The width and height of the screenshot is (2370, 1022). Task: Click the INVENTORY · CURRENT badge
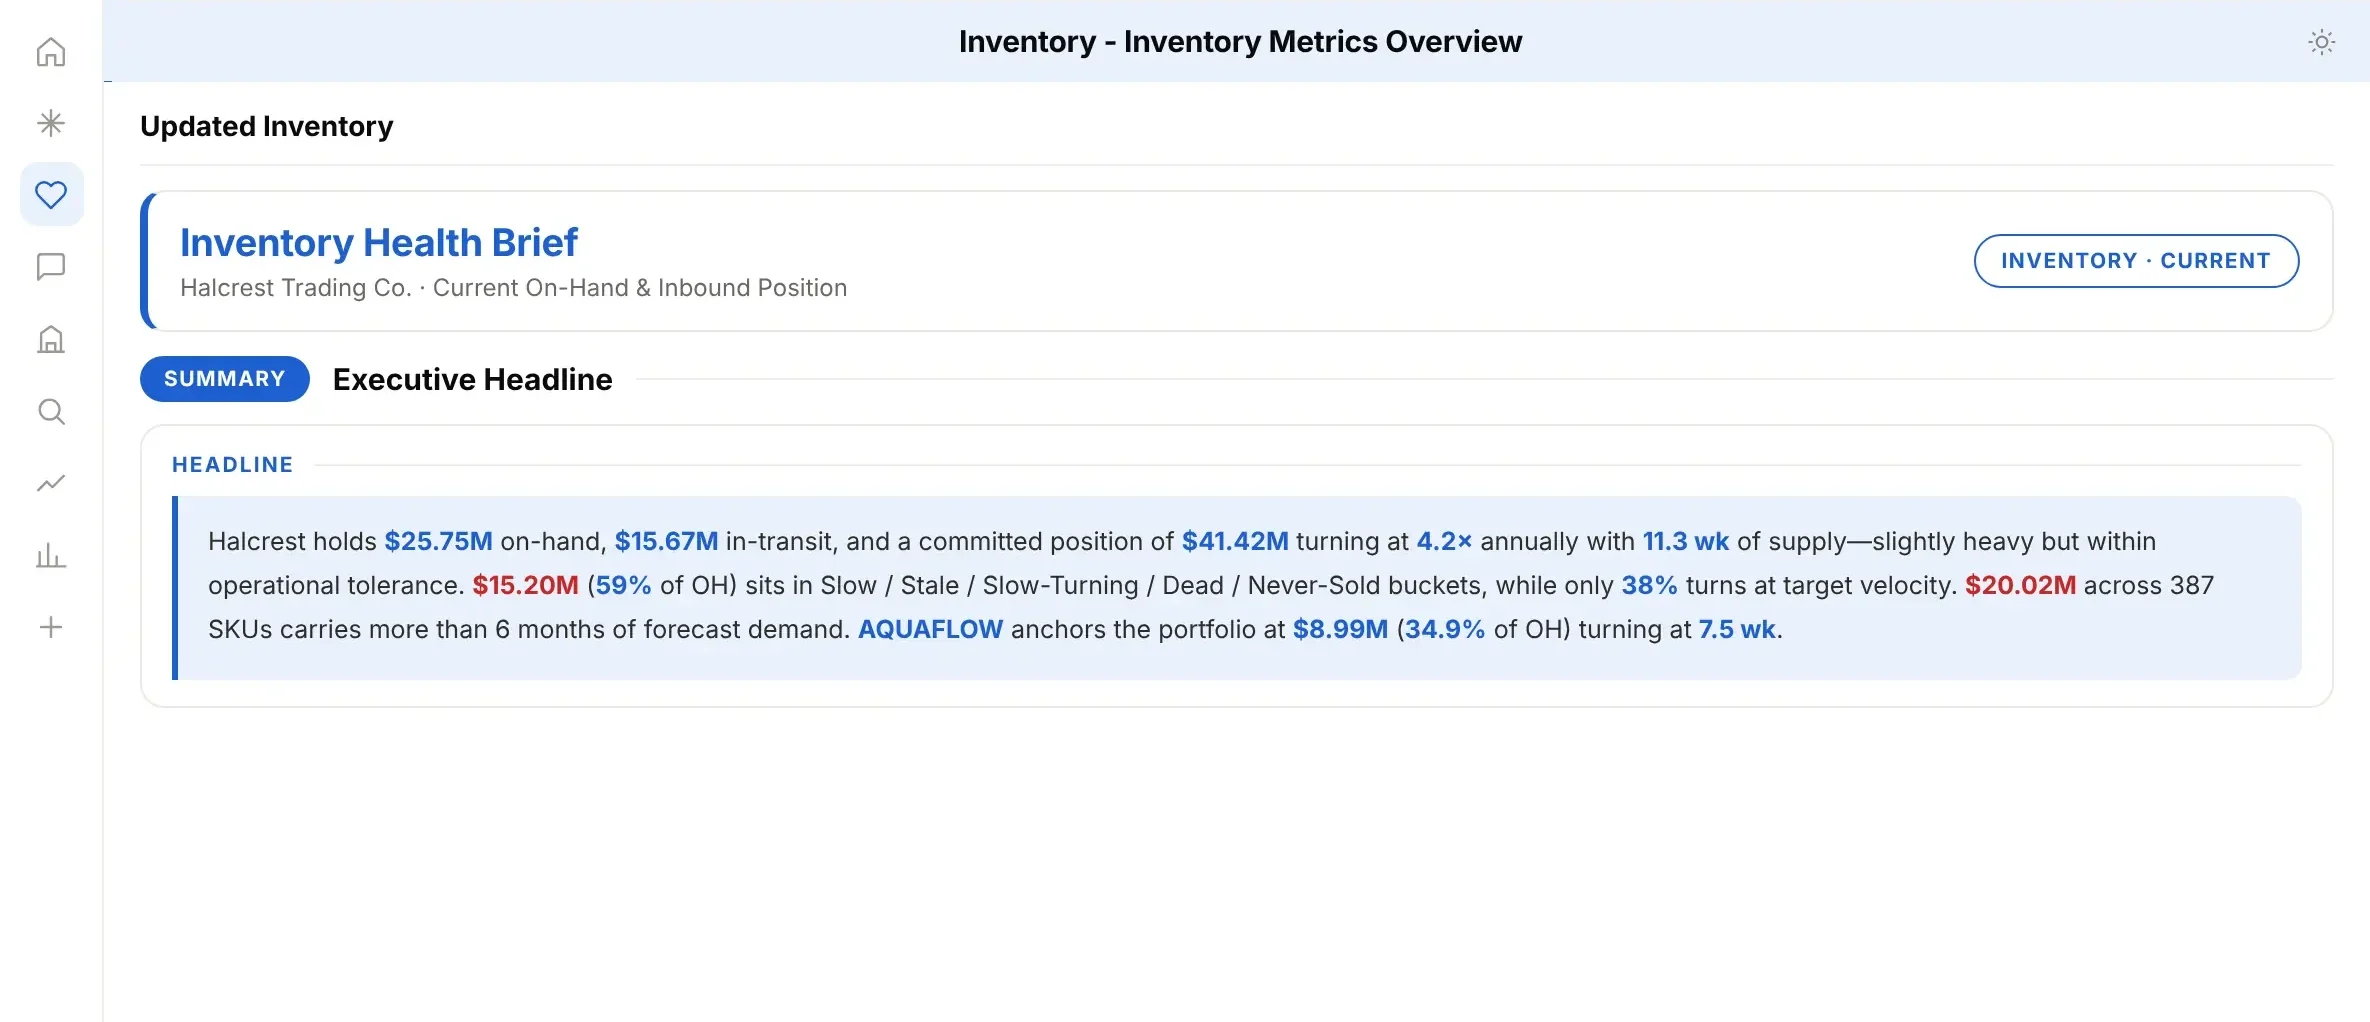2136,261
